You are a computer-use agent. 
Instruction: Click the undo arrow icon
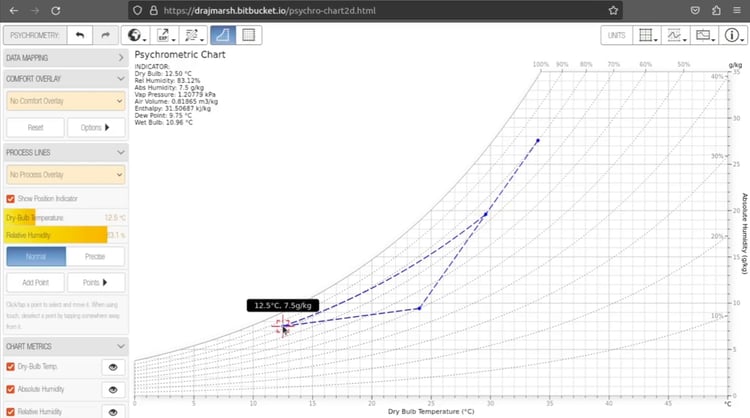tap(79, 35)
